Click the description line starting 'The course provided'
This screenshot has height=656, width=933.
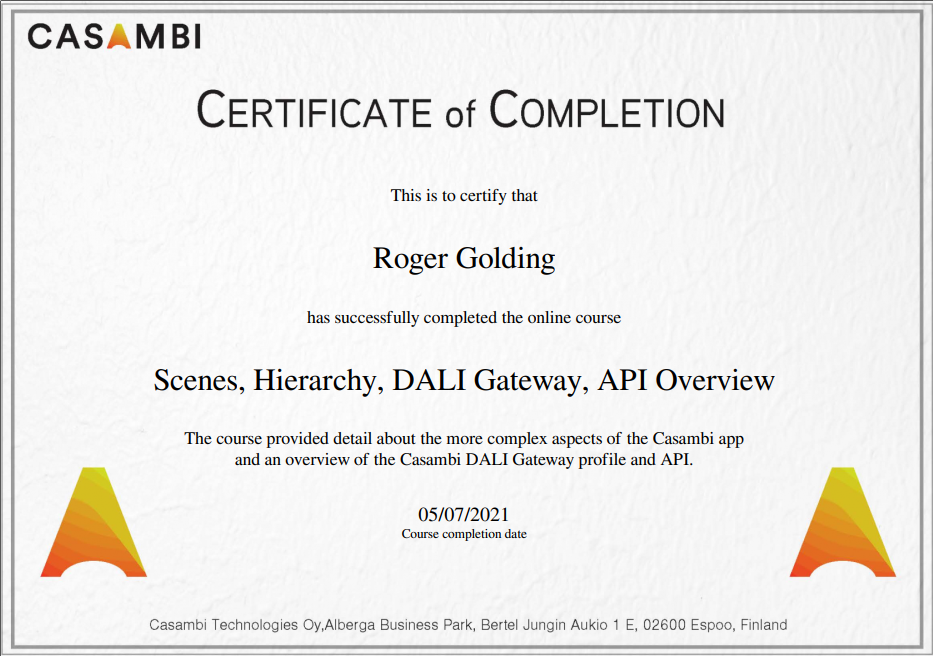pyautogui.click(x=464, y=439)
